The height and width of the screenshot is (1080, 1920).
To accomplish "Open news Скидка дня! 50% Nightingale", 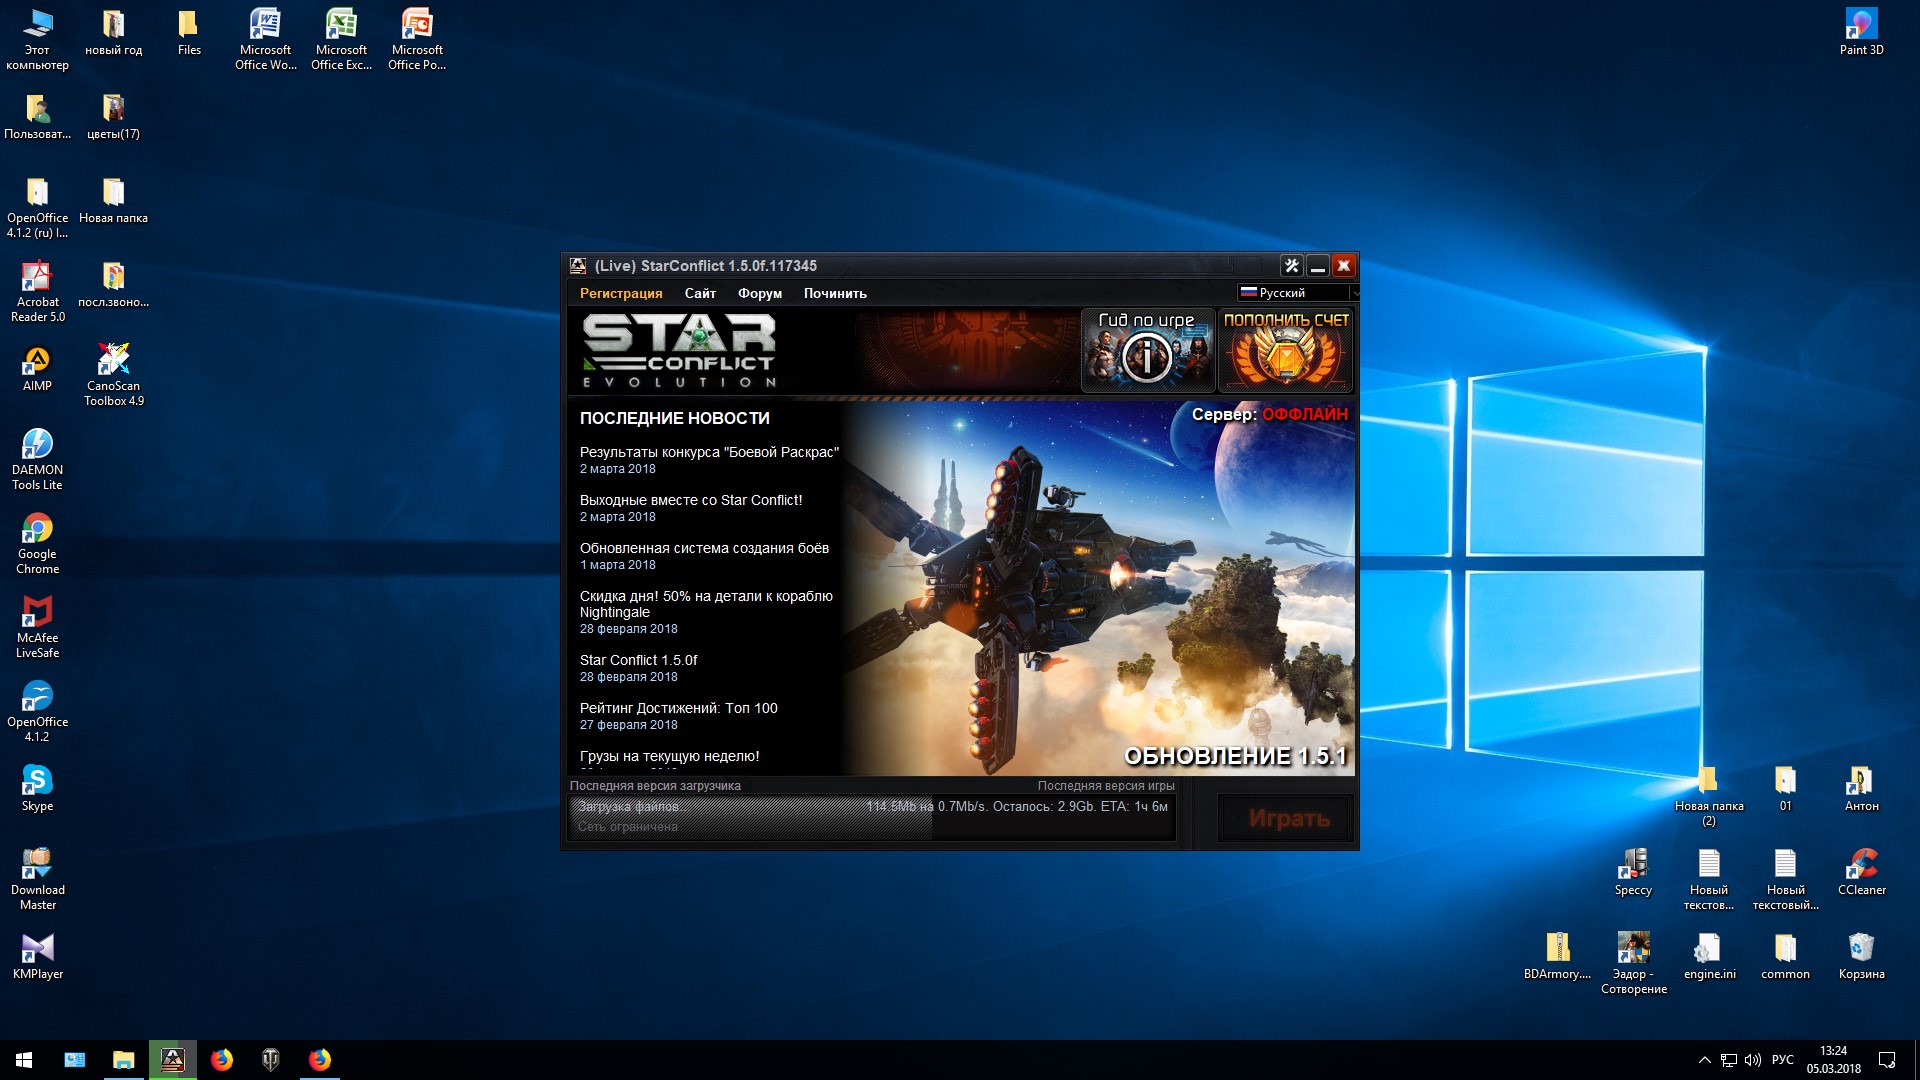I will tap(706, 604).
